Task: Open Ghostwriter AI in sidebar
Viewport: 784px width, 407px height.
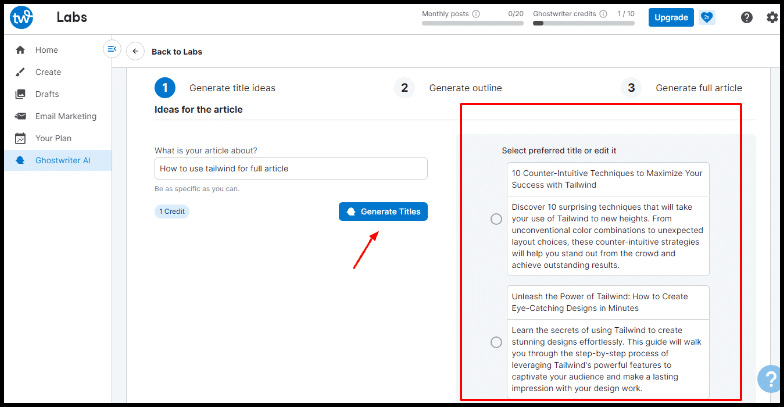Action: [x=62, y=160]
